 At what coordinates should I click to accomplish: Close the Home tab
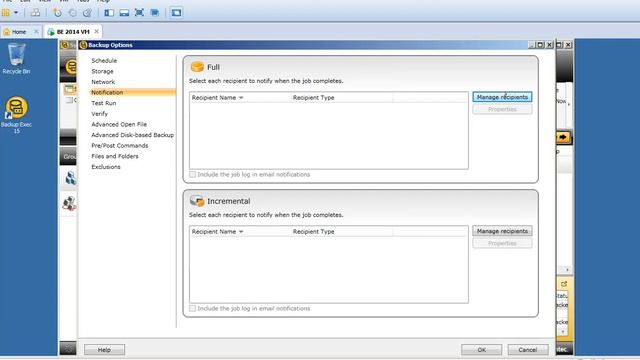[x=36, y=31]
